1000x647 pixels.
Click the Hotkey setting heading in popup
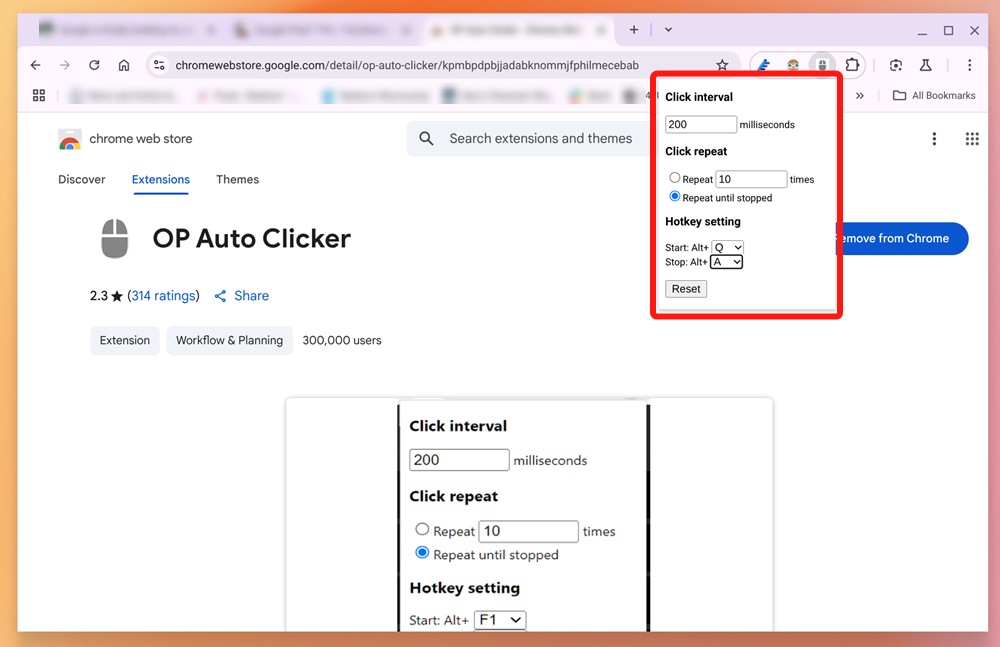click(x=703, y=221)
